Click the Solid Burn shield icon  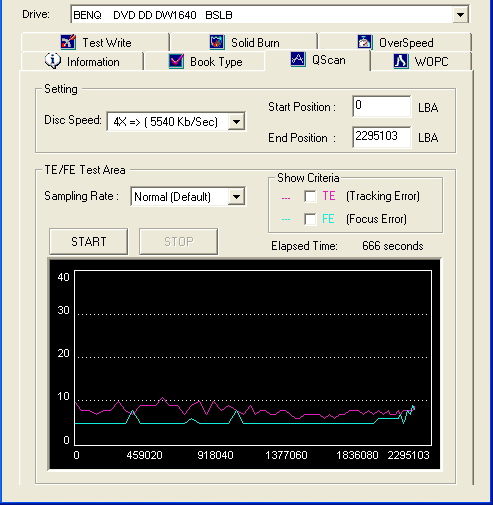coord(217,42)
